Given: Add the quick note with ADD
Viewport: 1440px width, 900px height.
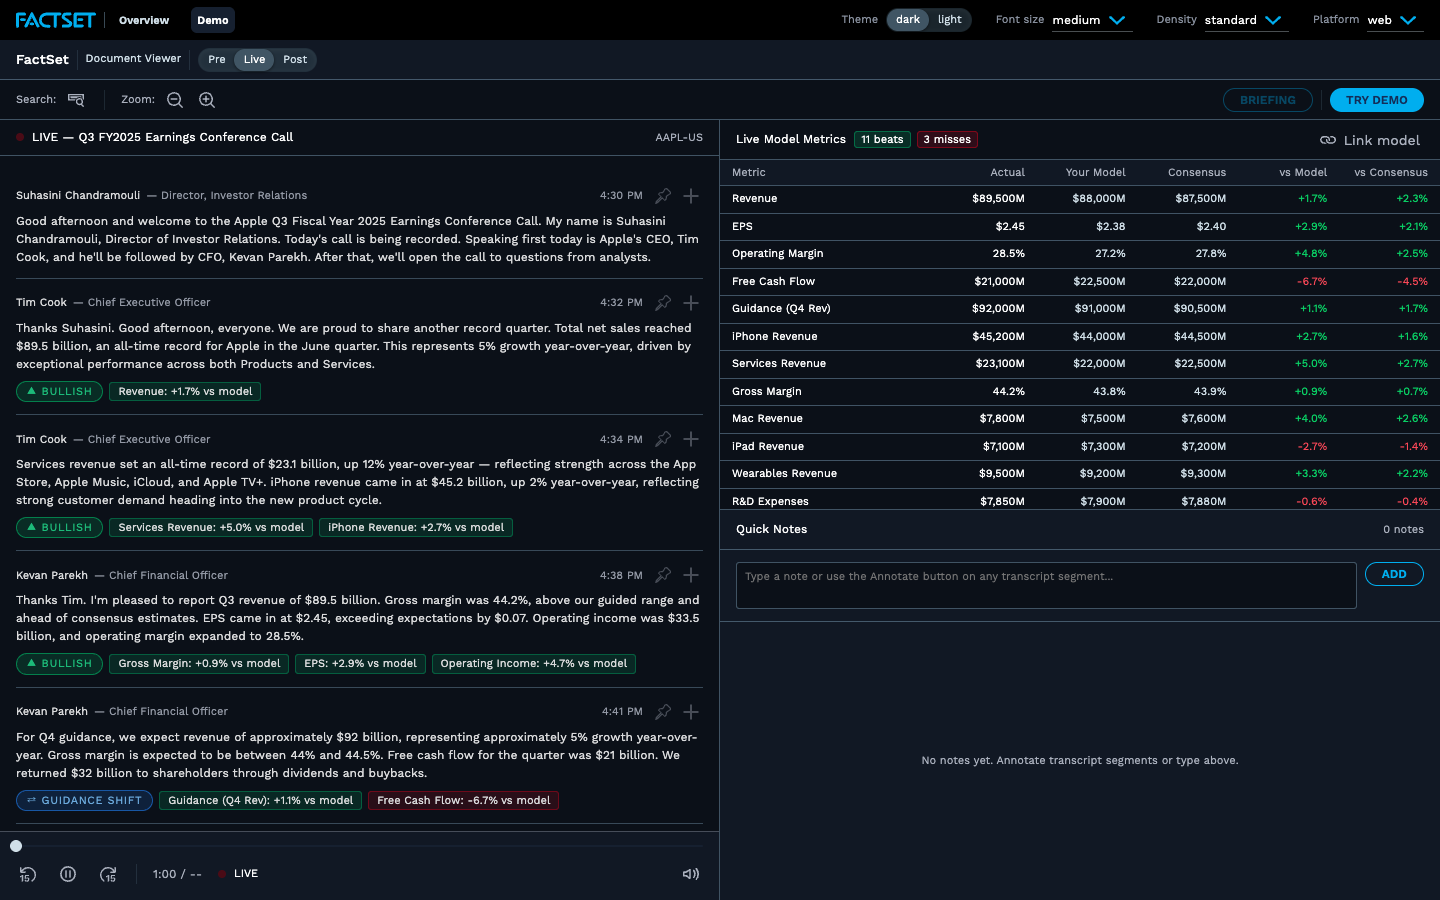Looking at the screenshot, I should (1394, 574).
